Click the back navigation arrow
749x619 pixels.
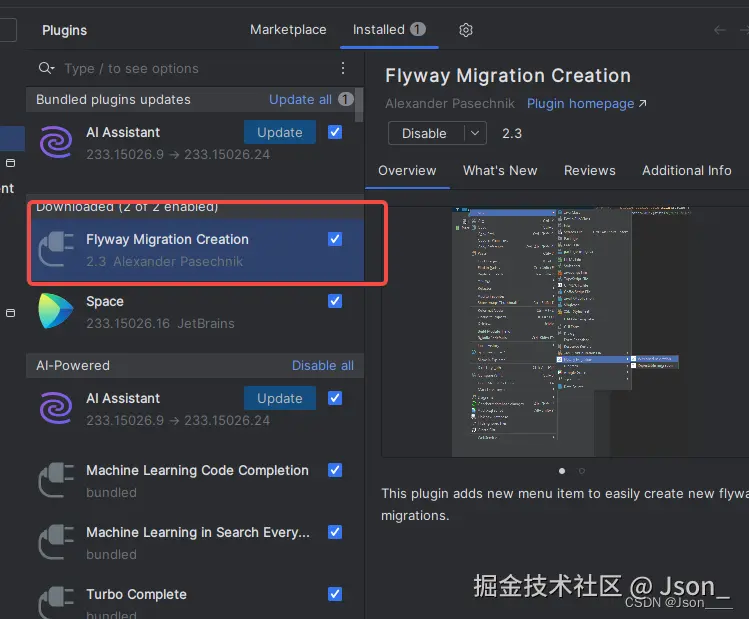point(720,30)
